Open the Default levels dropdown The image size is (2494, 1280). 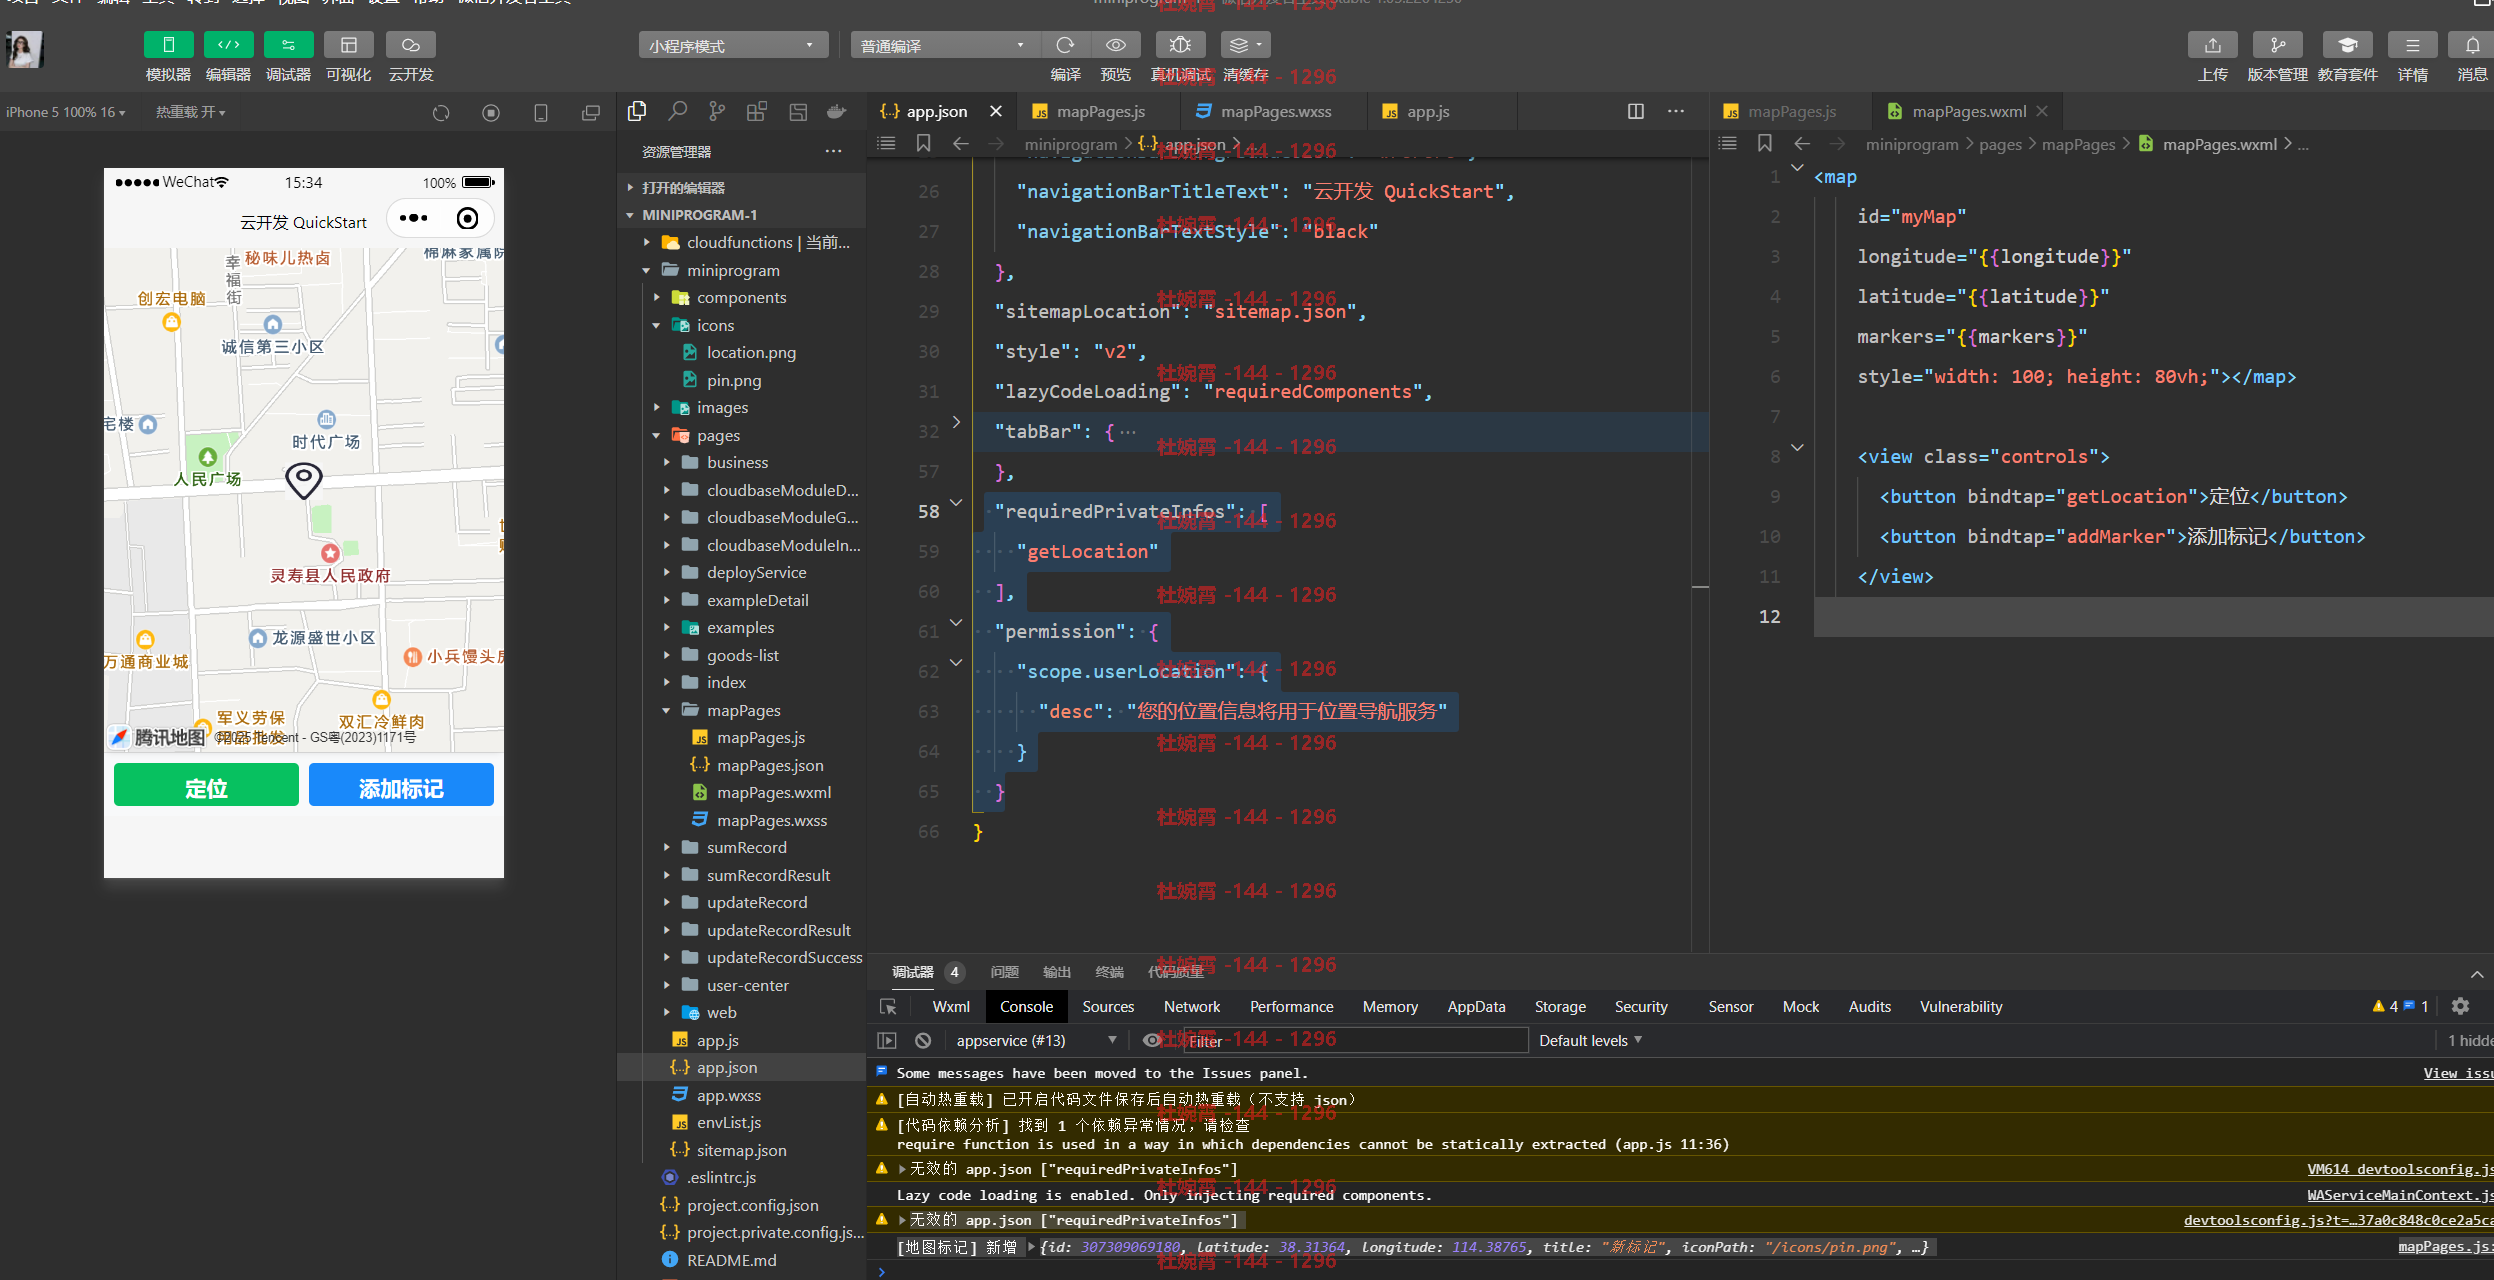point(1590,1040)
